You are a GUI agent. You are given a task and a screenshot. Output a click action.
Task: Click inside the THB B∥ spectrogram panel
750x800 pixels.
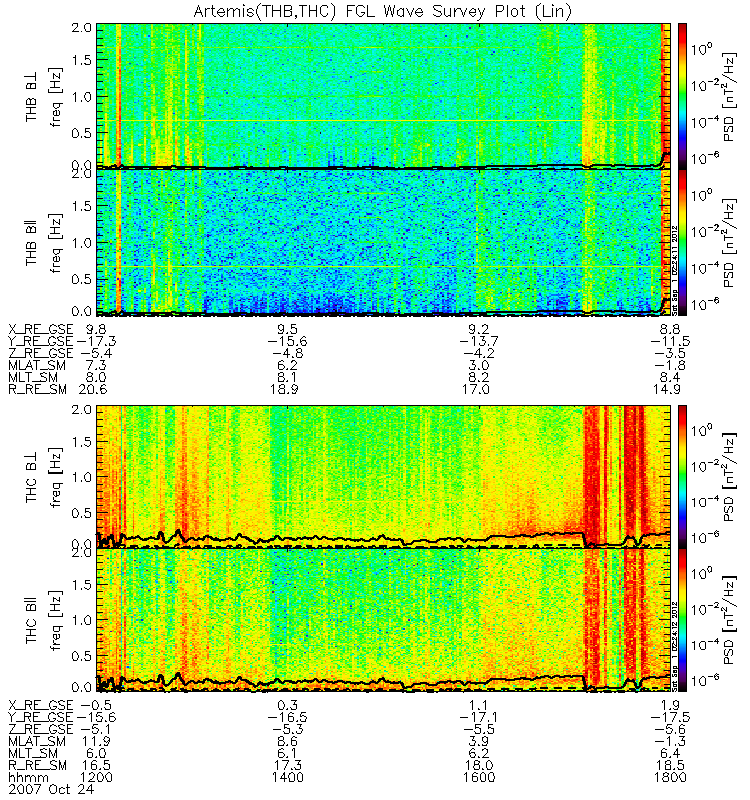click(384, 242)
